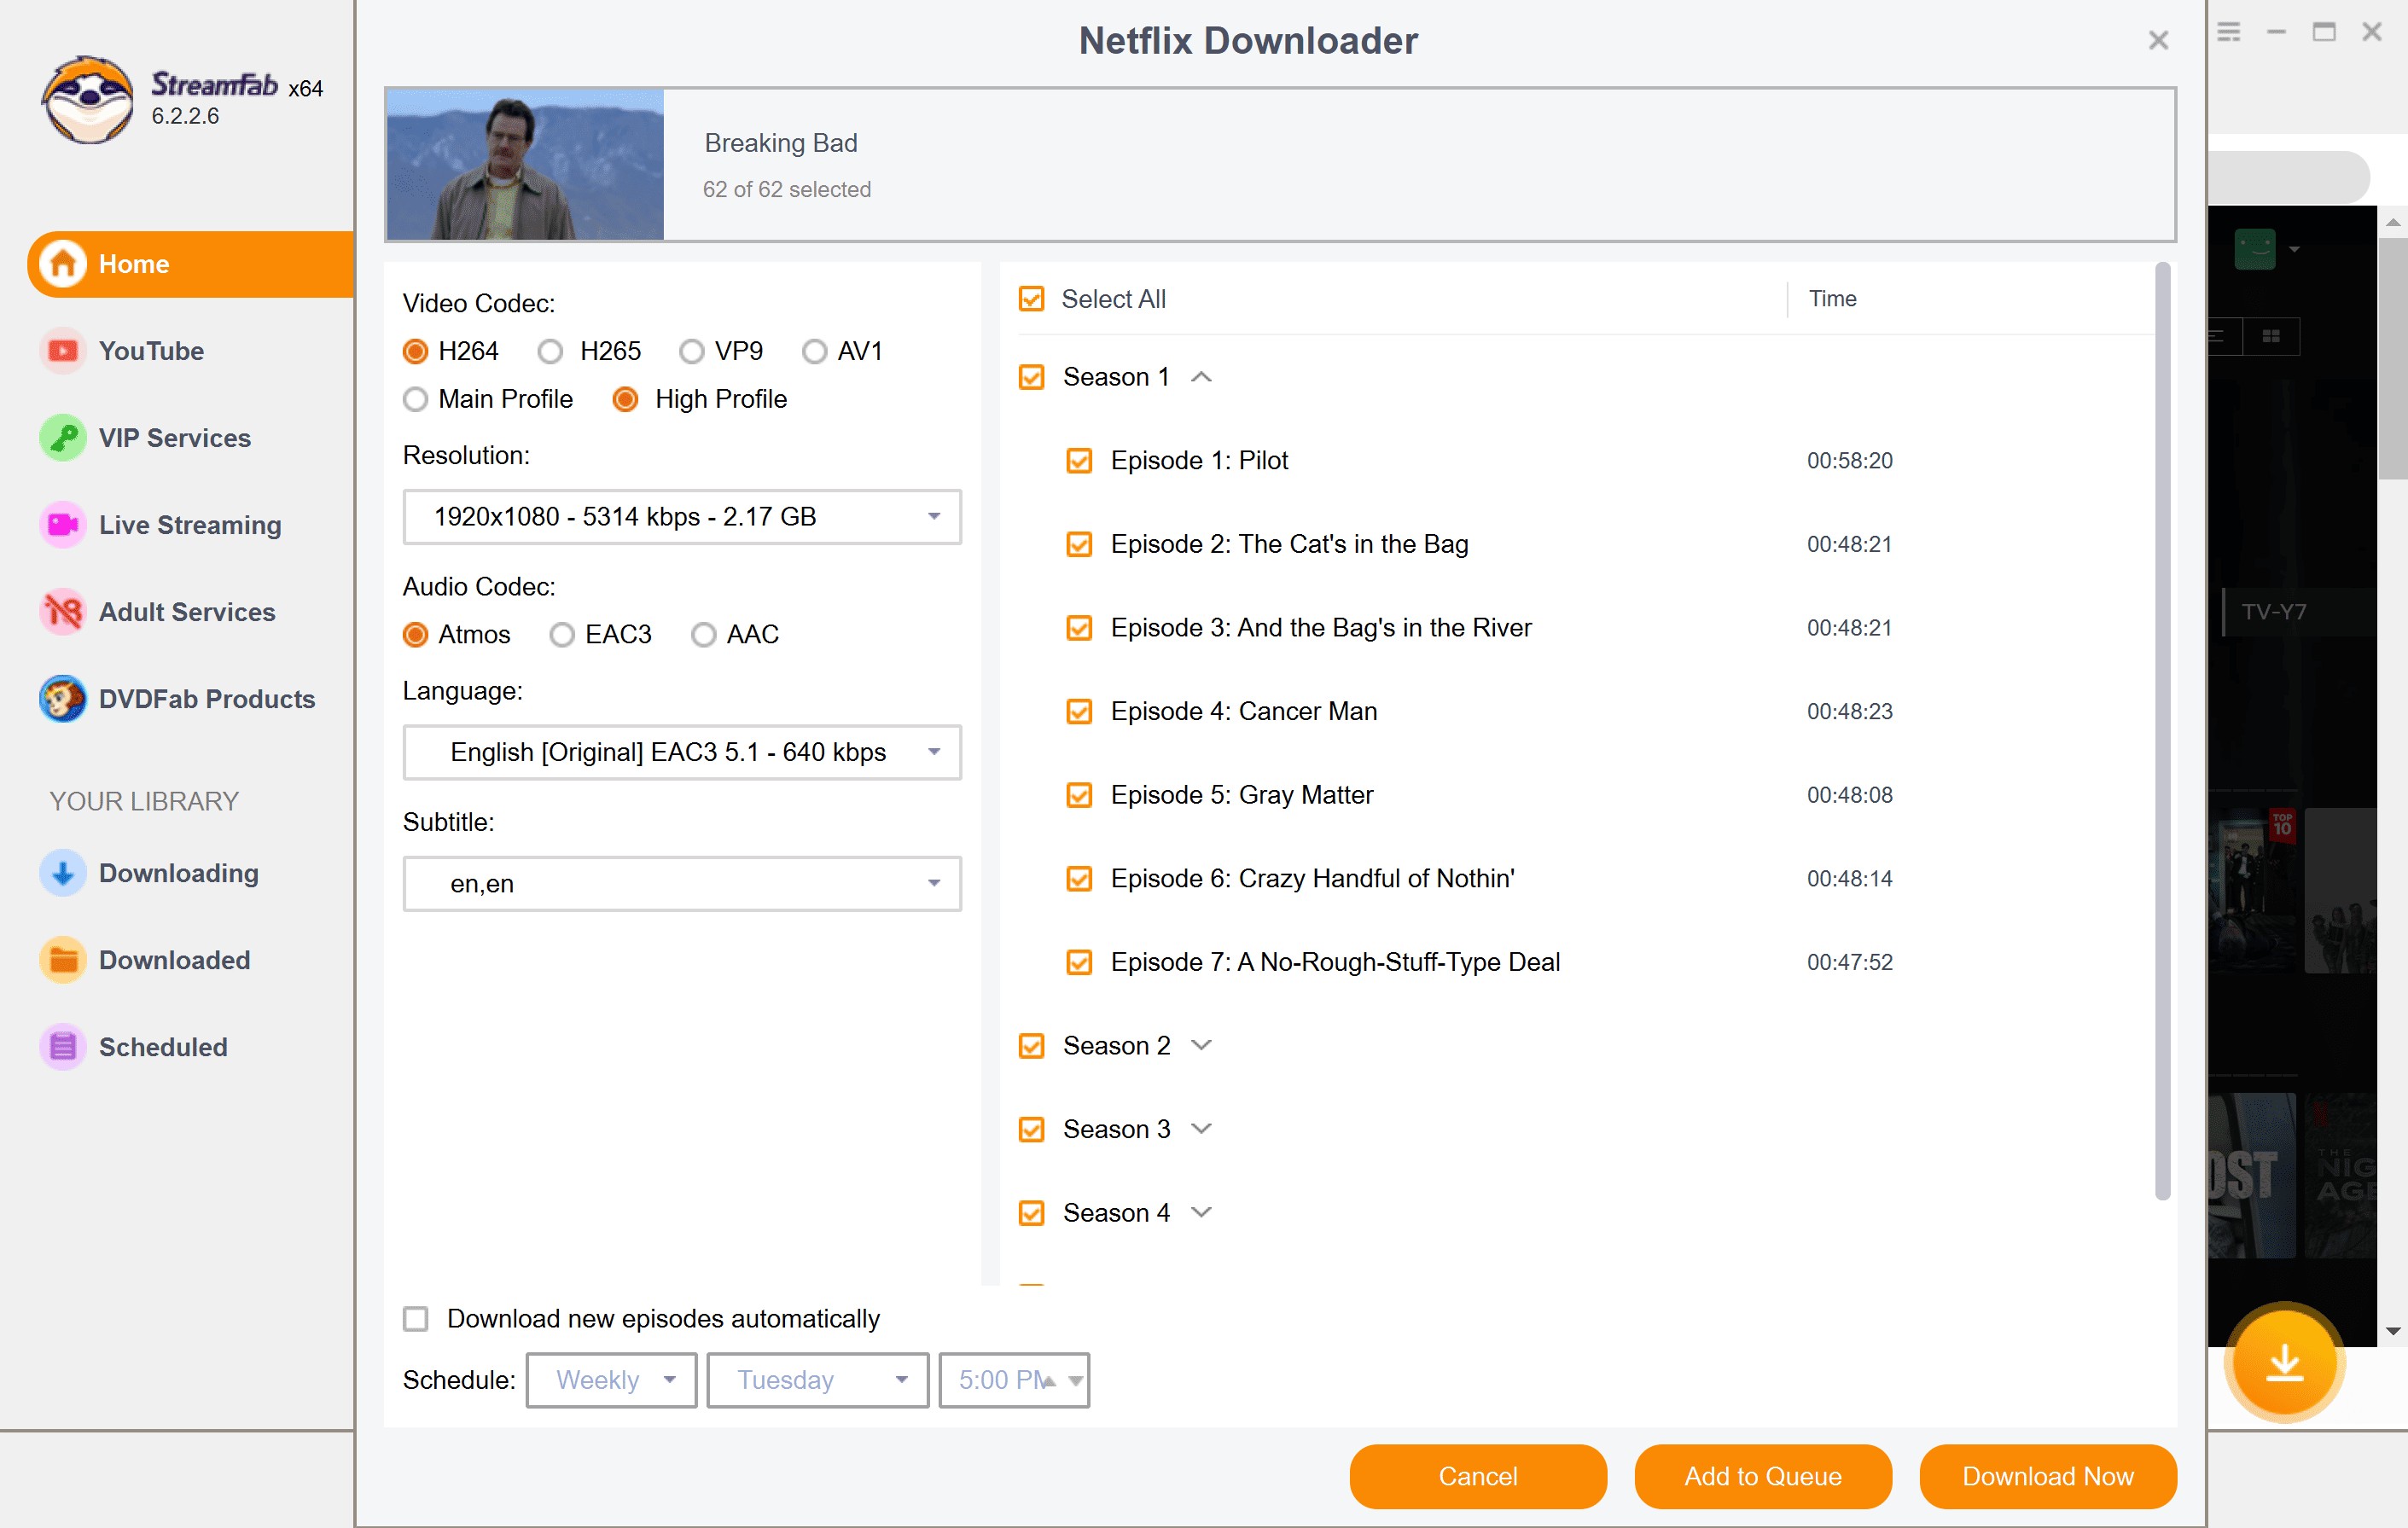Uncheck Episode 1: Pilot

click(x=1079, y=461)
